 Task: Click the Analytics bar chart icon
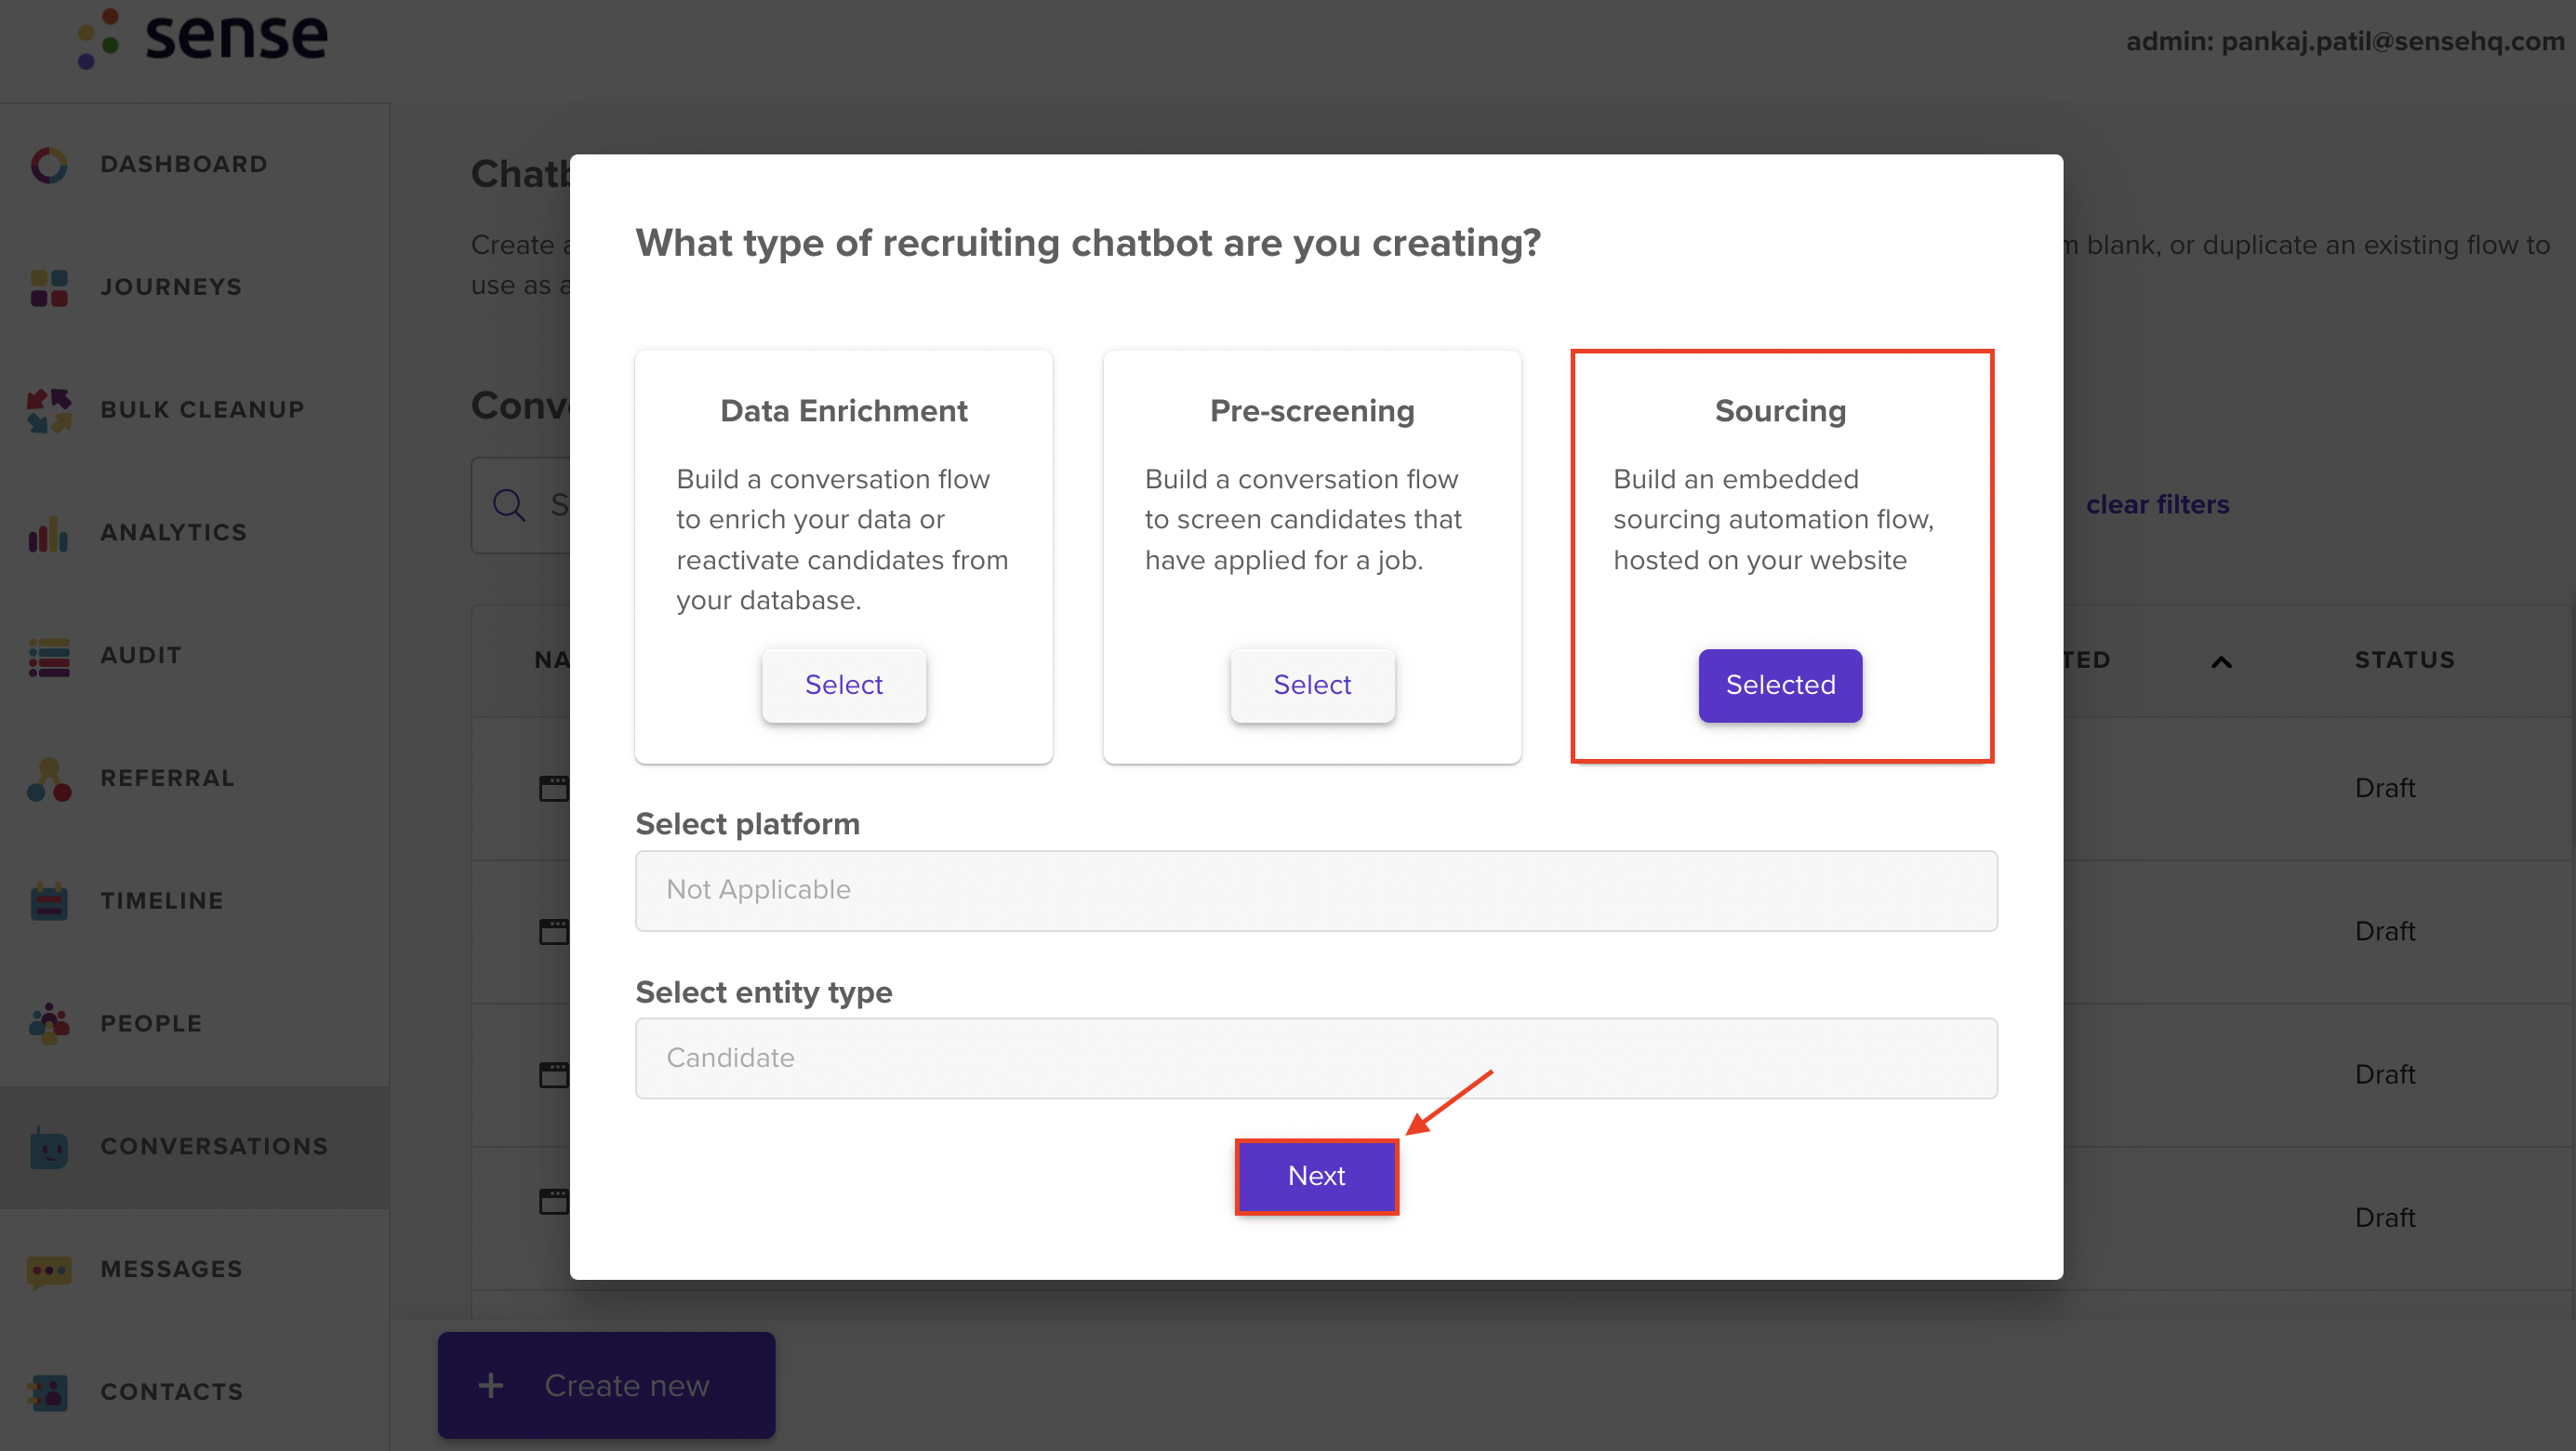[x=48, y=533]
